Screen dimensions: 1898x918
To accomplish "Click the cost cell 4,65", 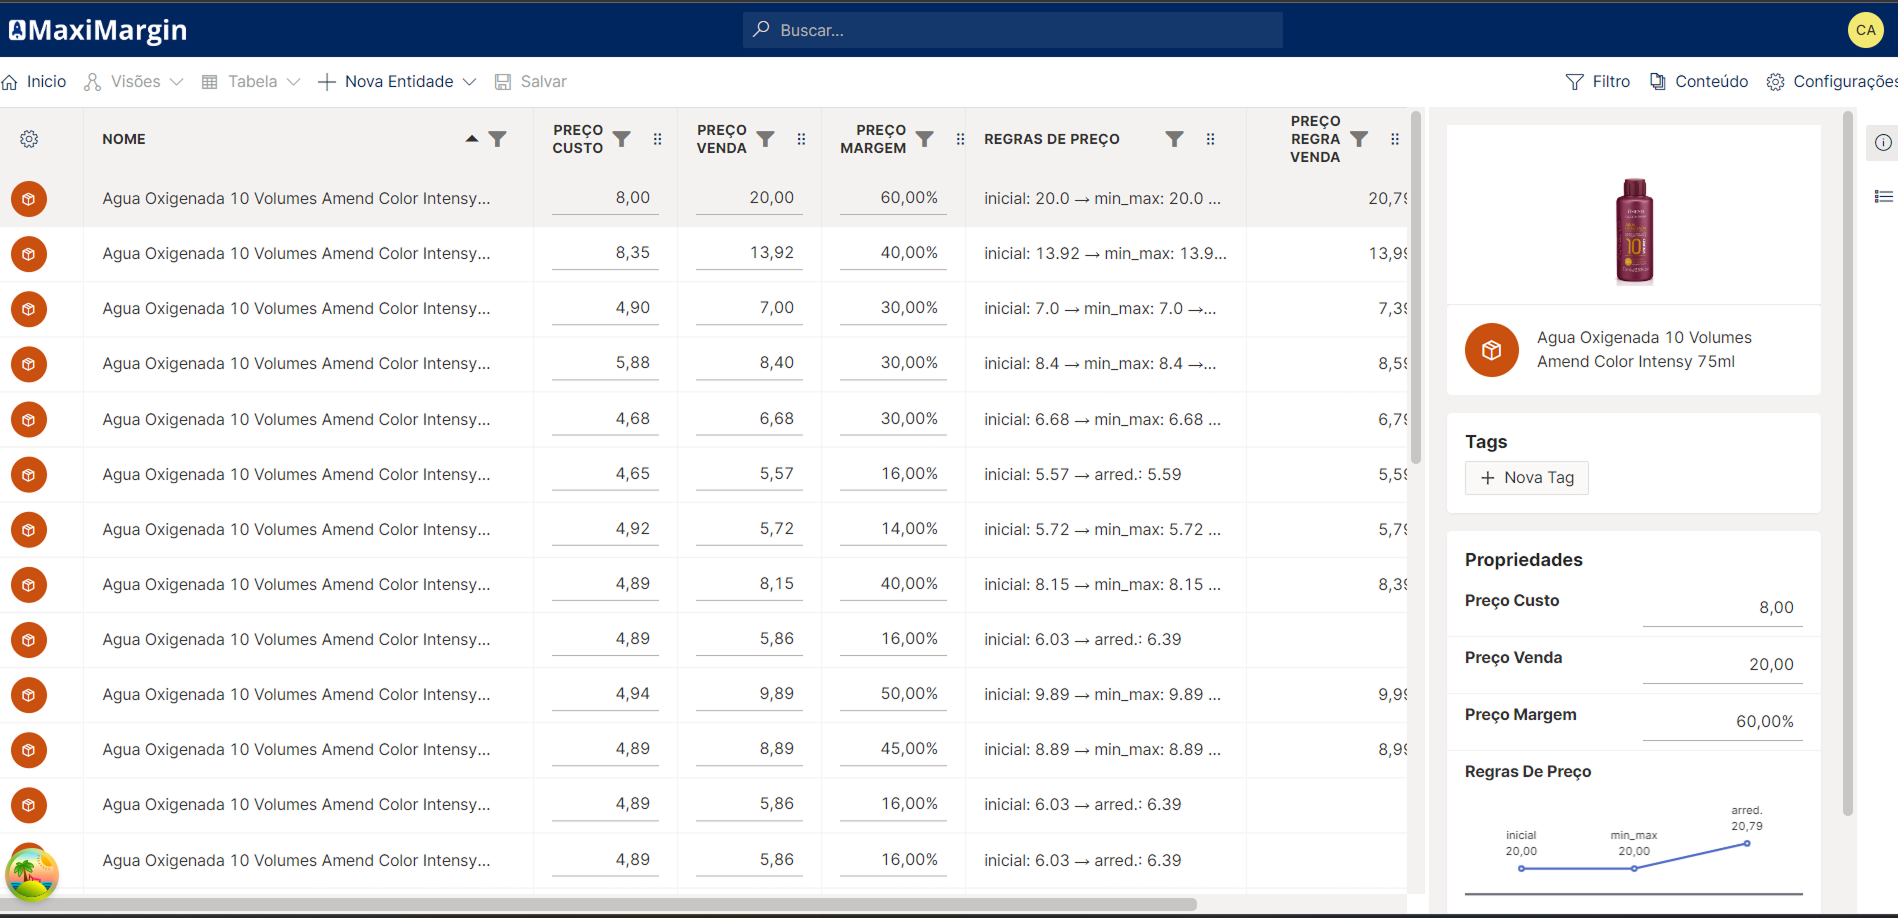I will [x=605, y=475].
